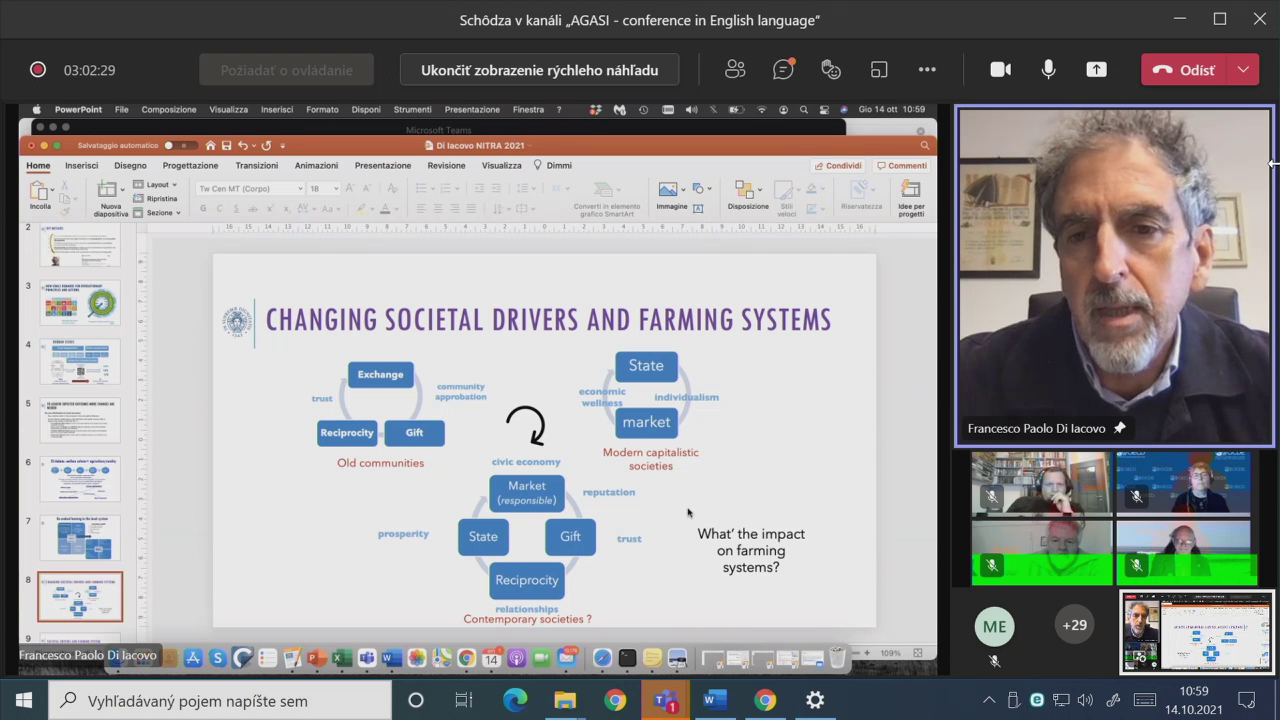Open the more actions ellipsis menu
Image resolution: width=1280 pixels, height=720 pixels.
927,70
